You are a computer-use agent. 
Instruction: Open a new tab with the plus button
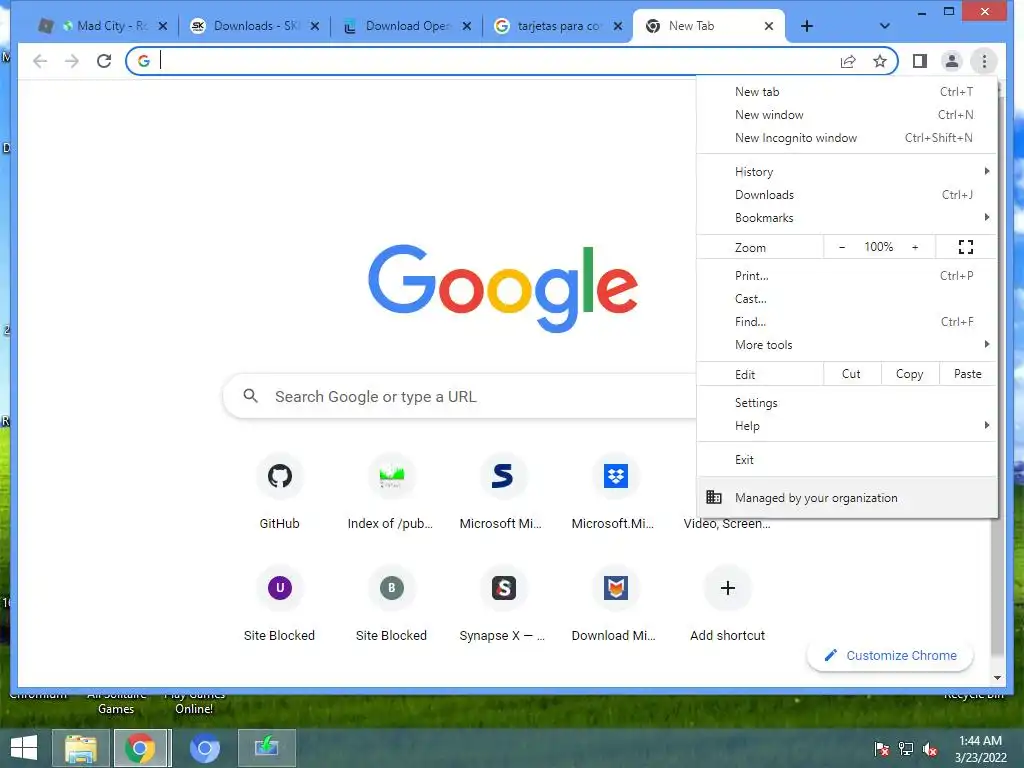807,26
